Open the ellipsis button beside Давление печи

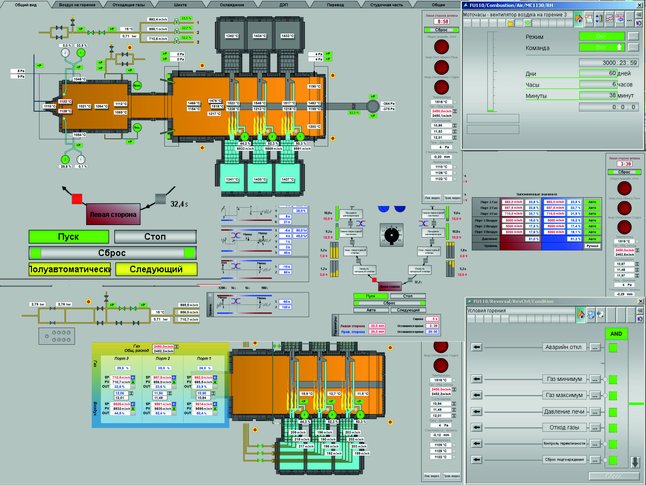(x=595, y=412)
